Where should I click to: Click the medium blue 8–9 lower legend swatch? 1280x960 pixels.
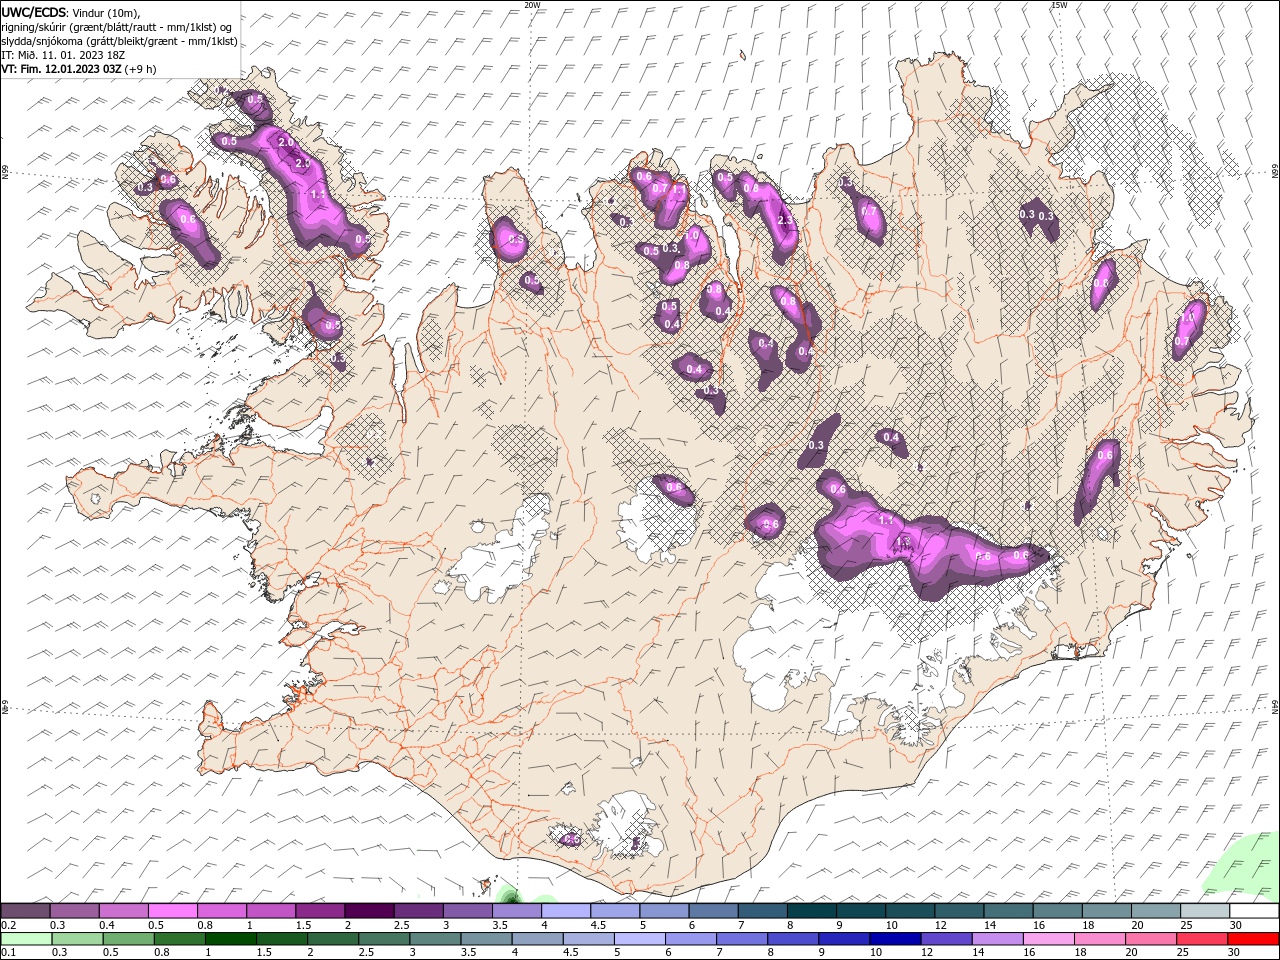point(792,939)
